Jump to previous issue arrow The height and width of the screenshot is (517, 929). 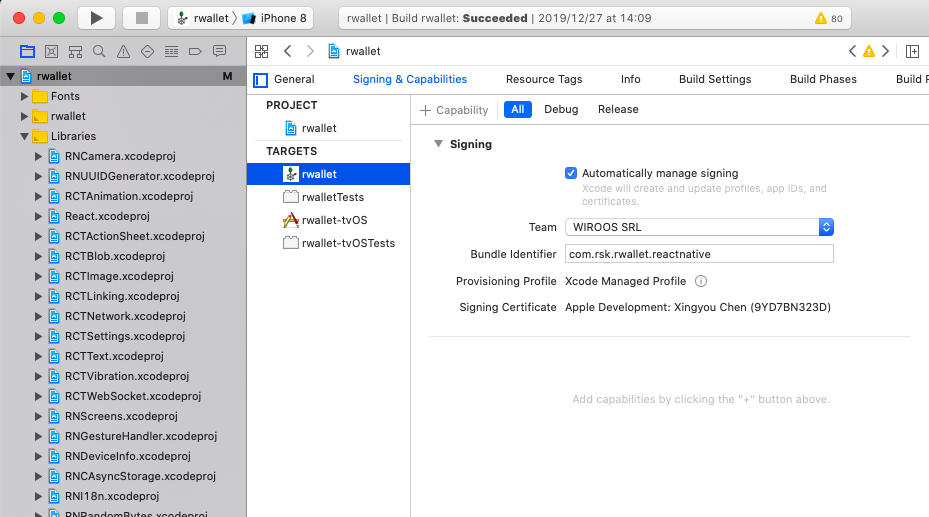[x=852, y=52]
